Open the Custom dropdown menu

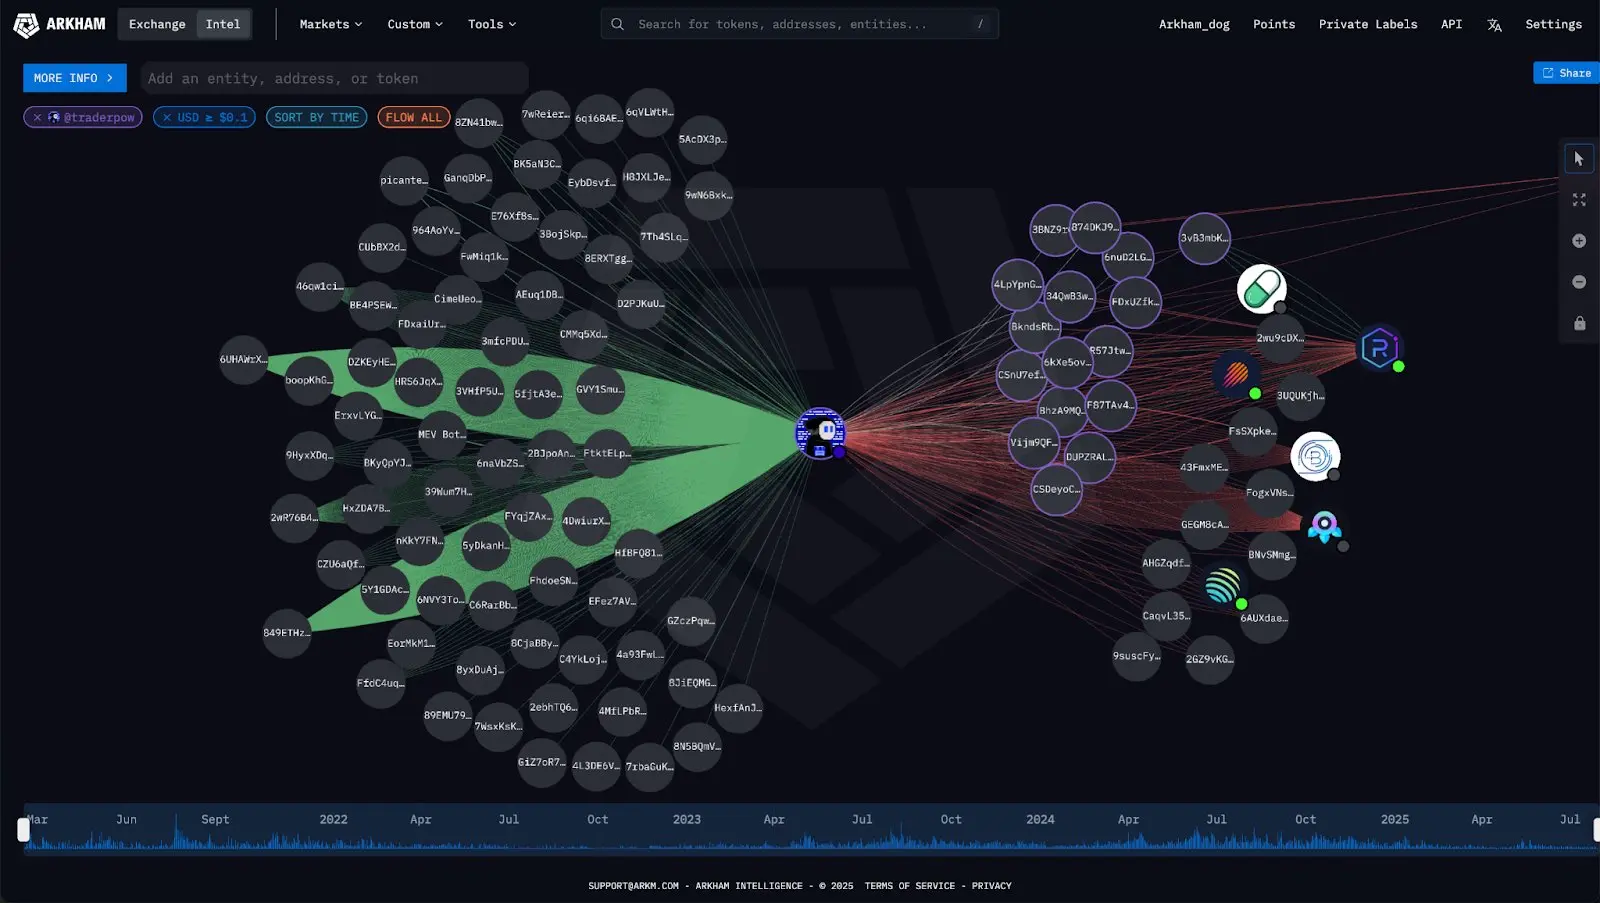[x=415, y=24]
